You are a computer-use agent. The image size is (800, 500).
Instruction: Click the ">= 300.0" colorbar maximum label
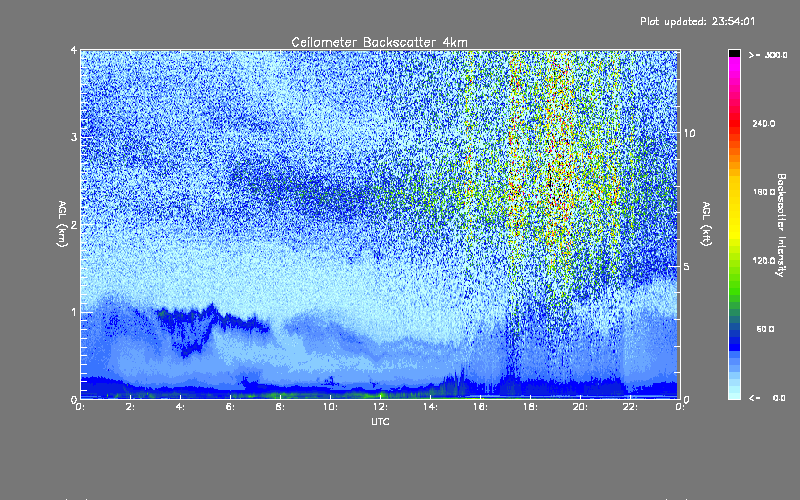pyautogui.click(x=768, y=55)
